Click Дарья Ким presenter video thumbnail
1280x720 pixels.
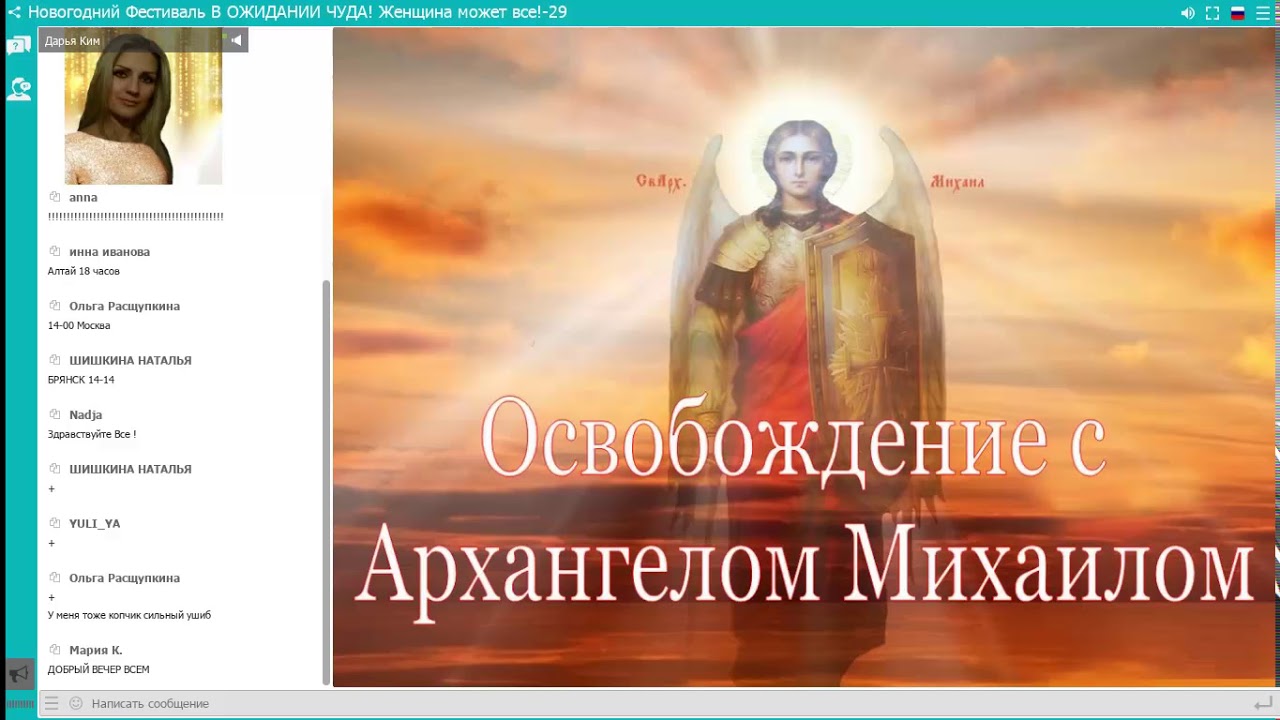pyautogui.click(x=143, y=107)
